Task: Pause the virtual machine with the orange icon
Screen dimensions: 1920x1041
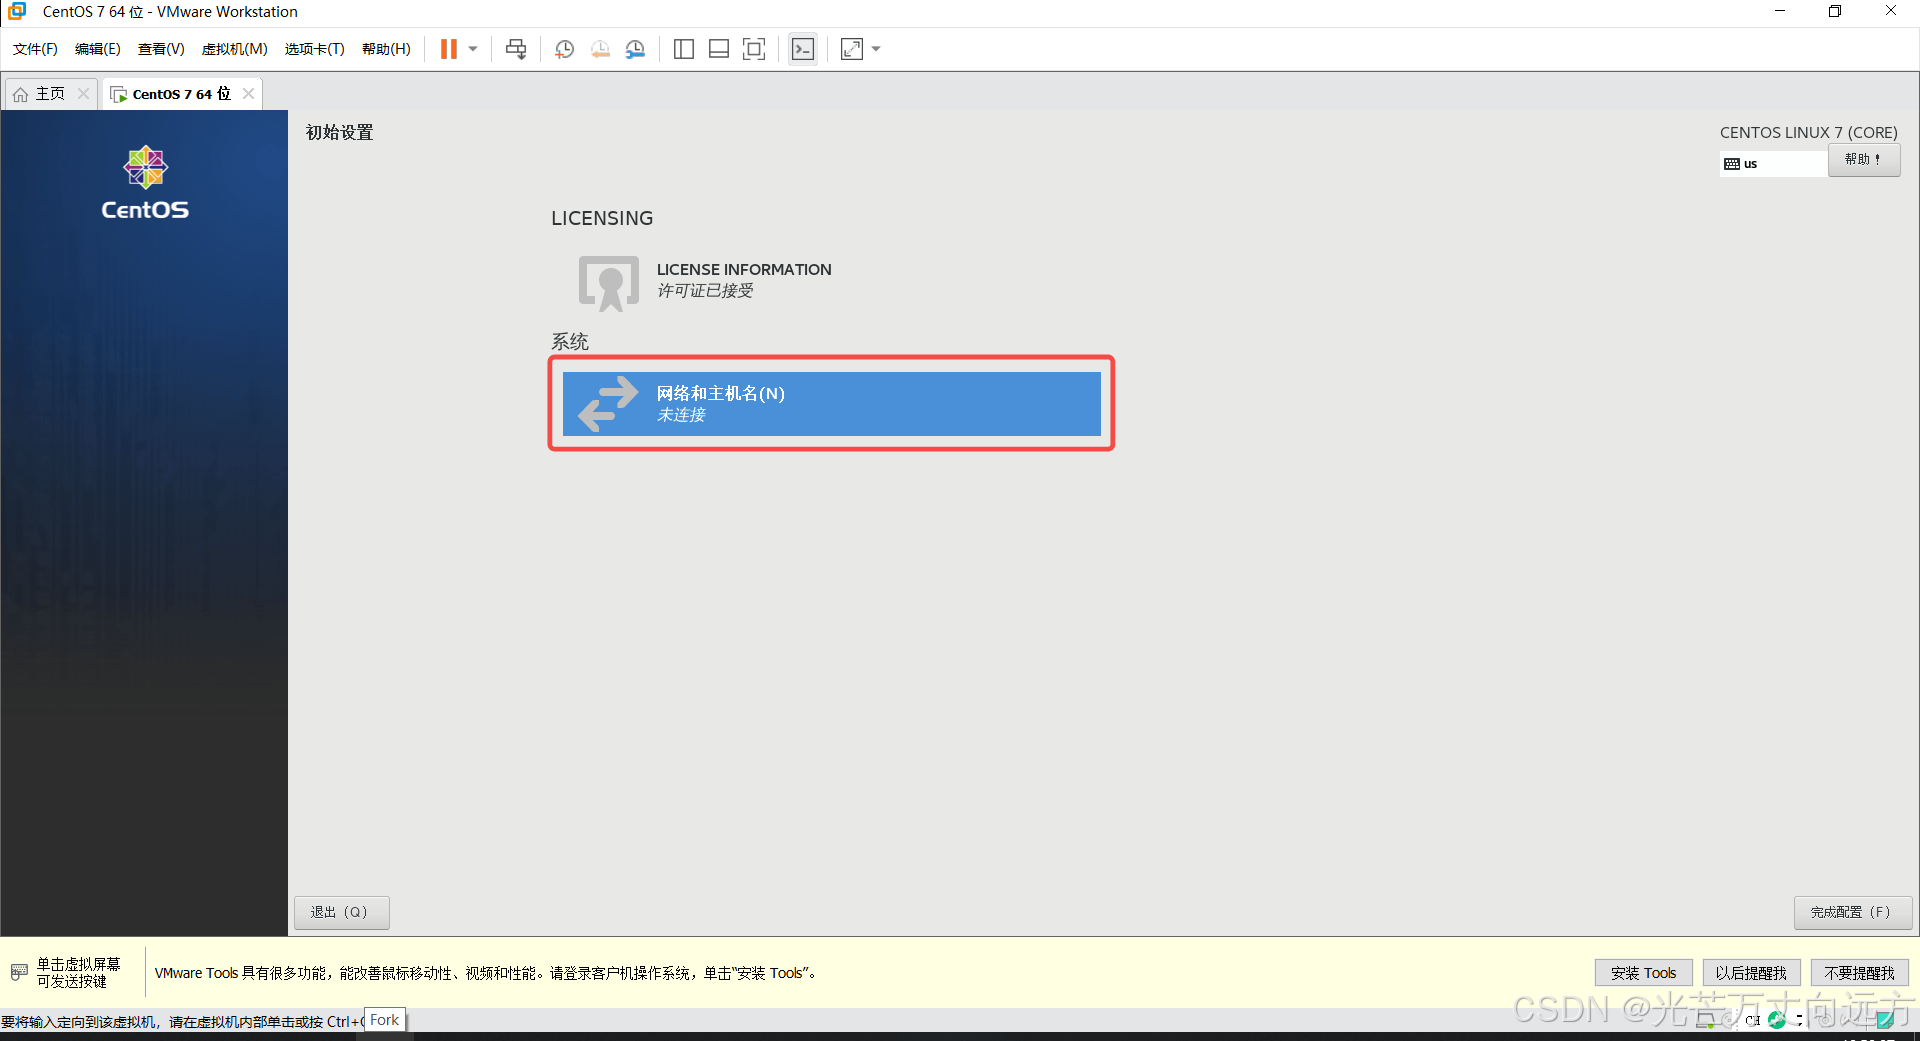Action: (x=448, y=49)
